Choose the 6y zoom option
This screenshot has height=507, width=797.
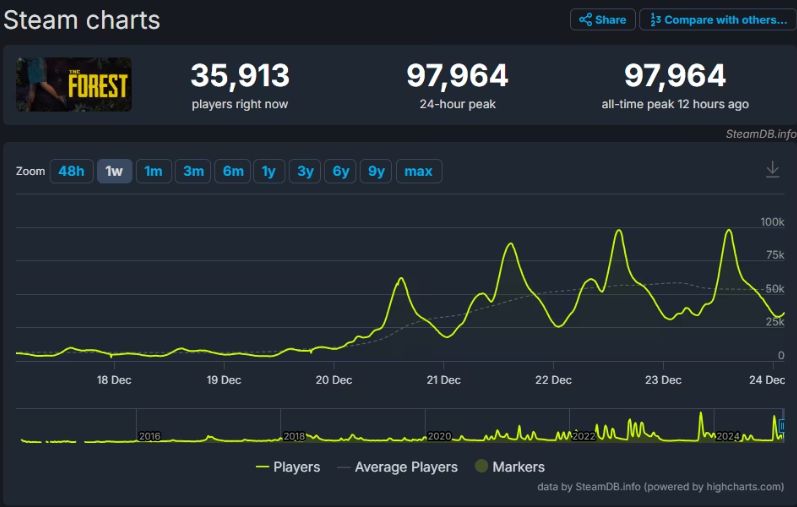(x=341, y=171)
